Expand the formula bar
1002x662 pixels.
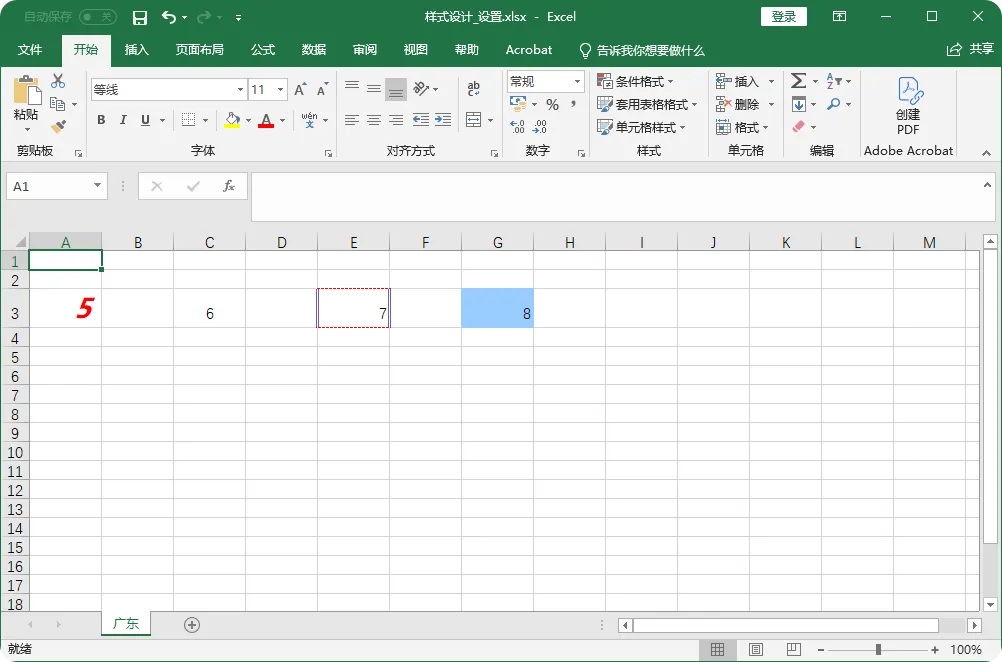[x=987, y=185]
